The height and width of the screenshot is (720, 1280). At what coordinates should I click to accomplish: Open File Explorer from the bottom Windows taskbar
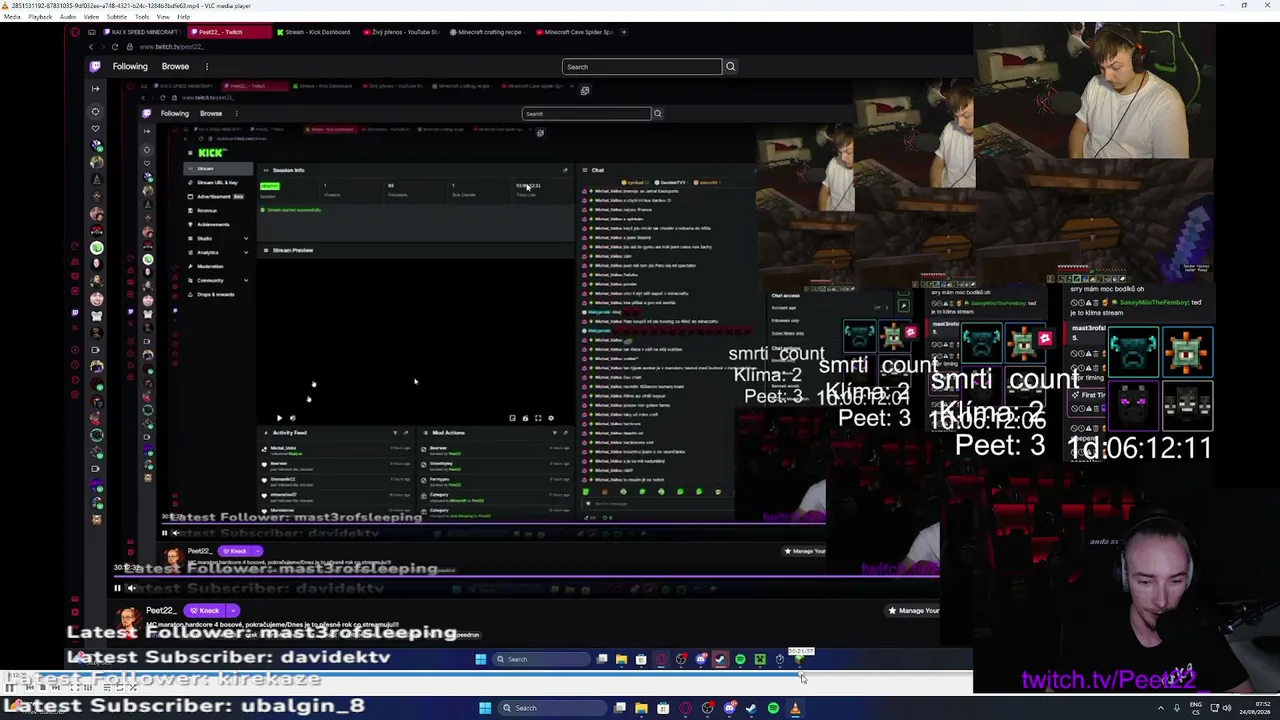pos(641,708)
